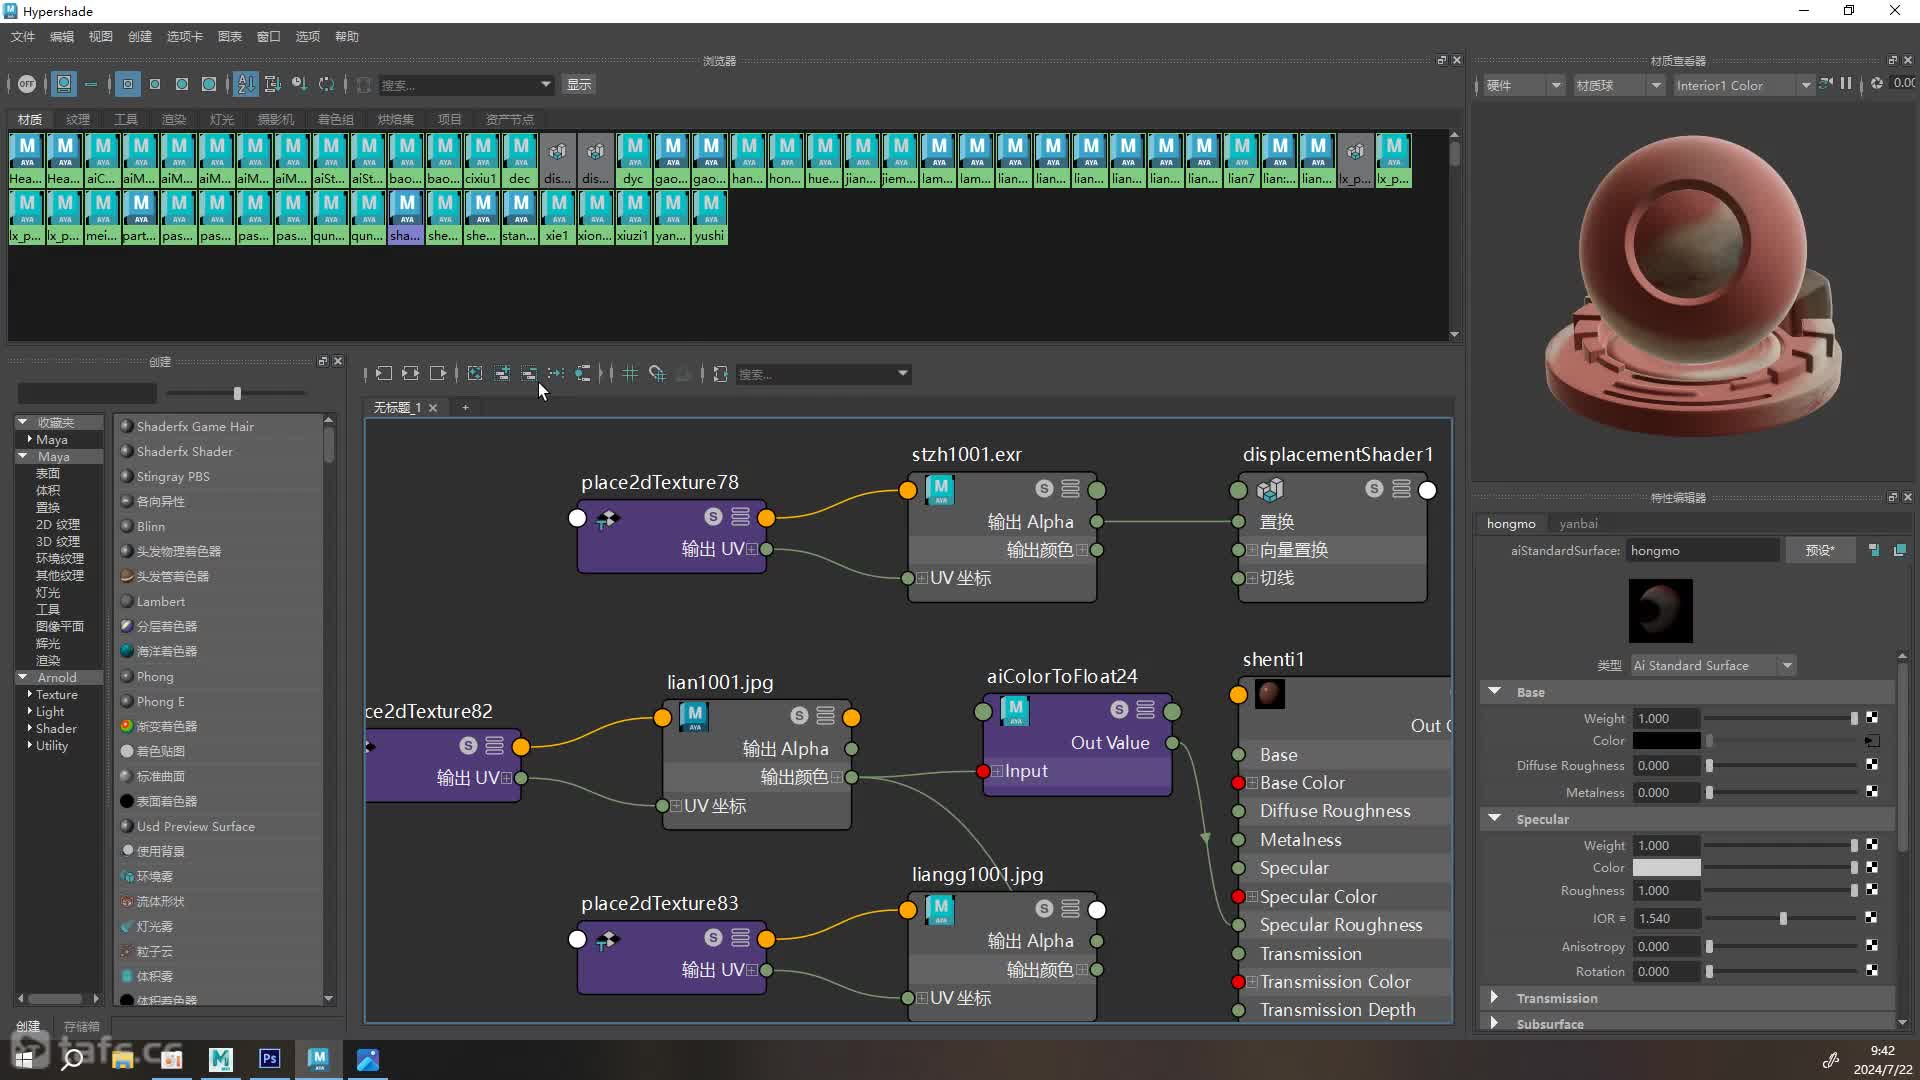This screenshot has height=1080, width=1920.
Task: Click the 预设* presets button
Action: point(1819,550)
